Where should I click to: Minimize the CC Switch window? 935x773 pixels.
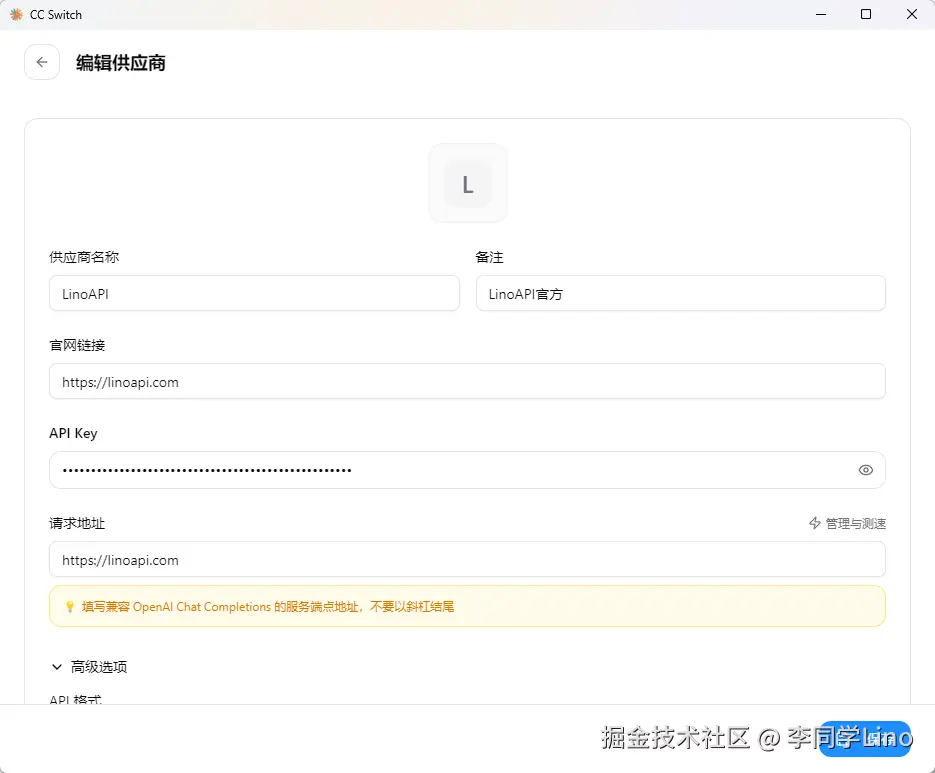point(821,14)
